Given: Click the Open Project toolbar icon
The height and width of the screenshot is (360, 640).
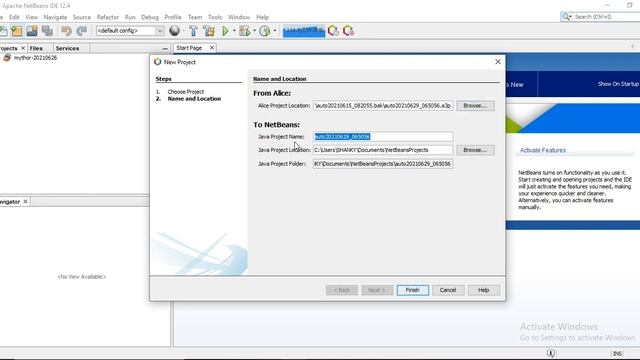Looking at the screenshot, I should point(32,31).
